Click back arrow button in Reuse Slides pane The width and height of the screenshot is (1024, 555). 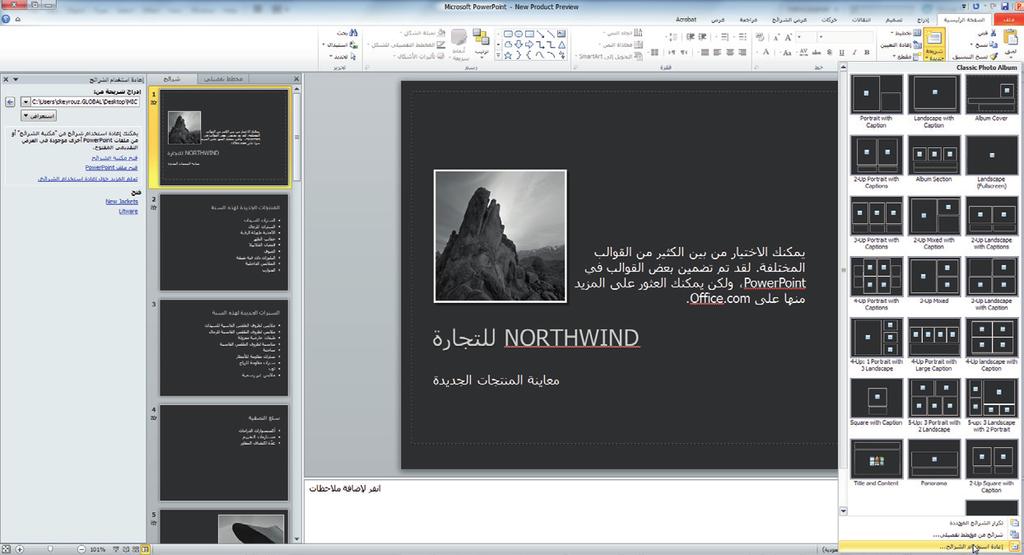coord(10,102)
